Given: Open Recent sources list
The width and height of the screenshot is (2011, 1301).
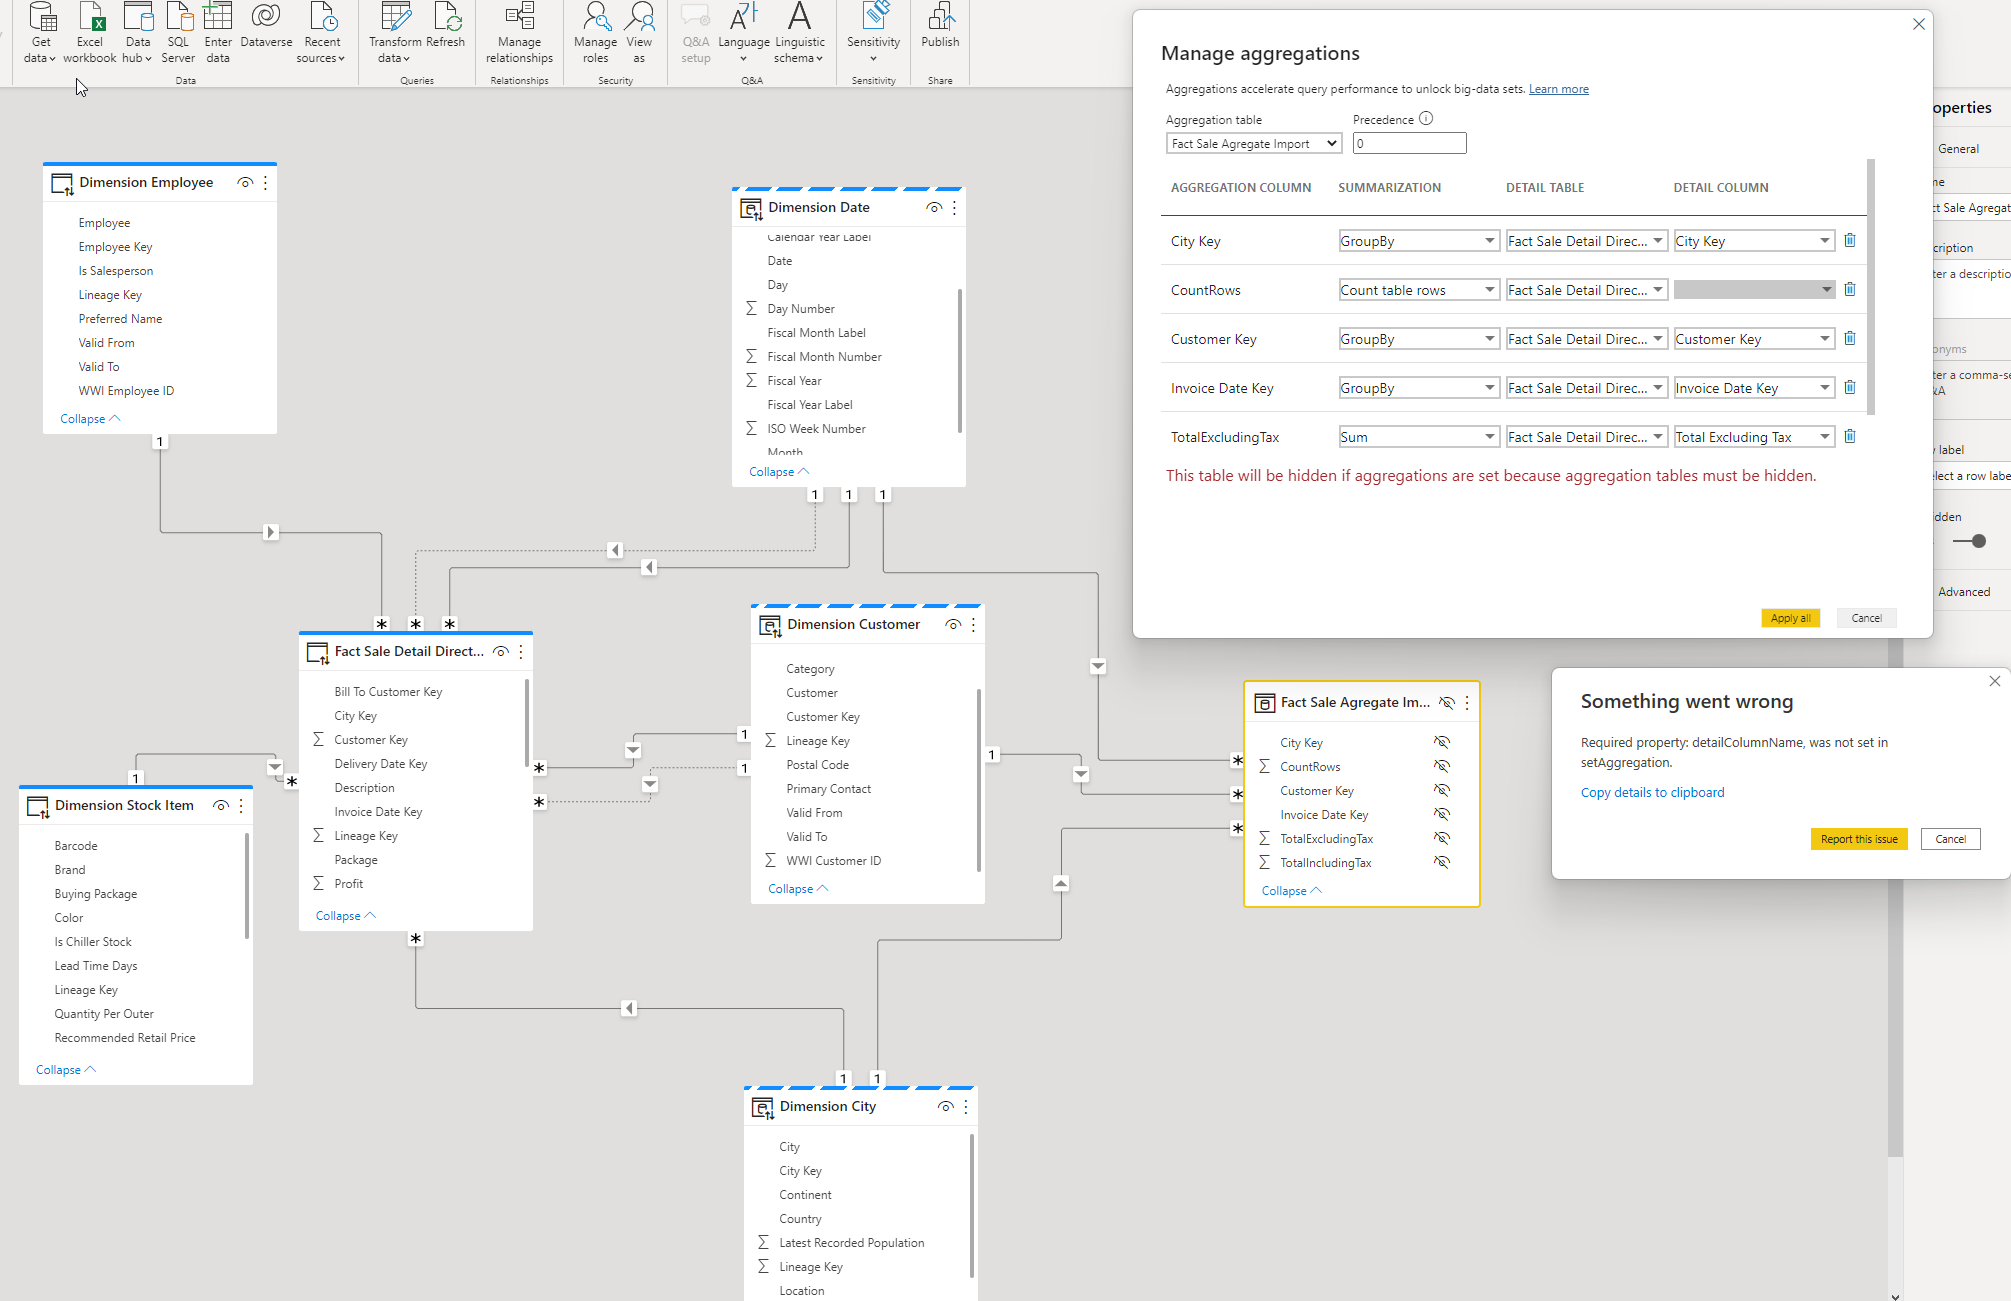Looking at the screenshot, I should point(321,33).
